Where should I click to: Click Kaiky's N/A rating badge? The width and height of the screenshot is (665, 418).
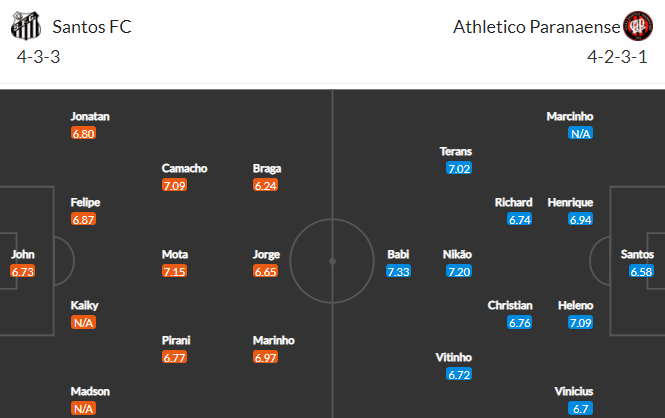[84, 323]
